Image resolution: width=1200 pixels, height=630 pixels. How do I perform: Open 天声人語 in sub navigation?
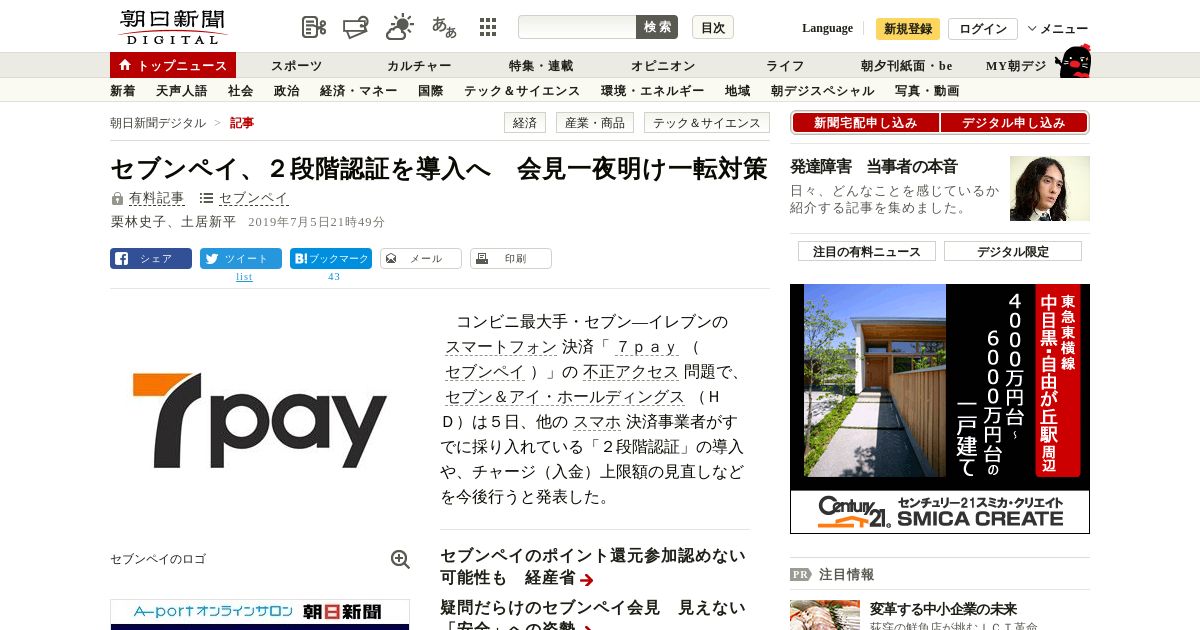pos(182,90)
